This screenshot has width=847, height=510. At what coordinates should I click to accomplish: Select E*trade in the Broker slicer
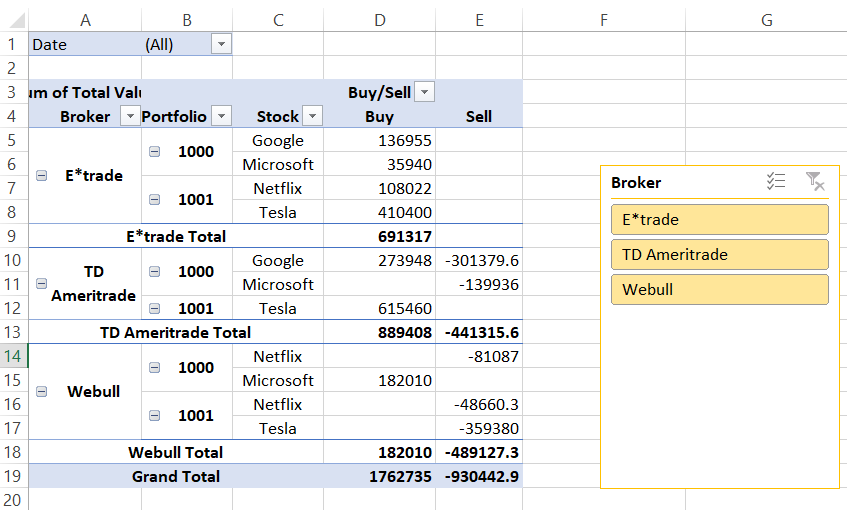click(x=719, y=220)
